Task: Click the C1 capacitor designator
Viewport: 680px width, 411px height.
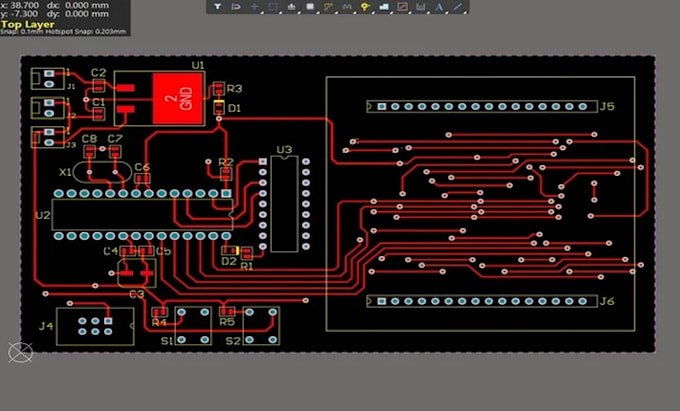Action: pyautogui.click(x=98, y=102)
